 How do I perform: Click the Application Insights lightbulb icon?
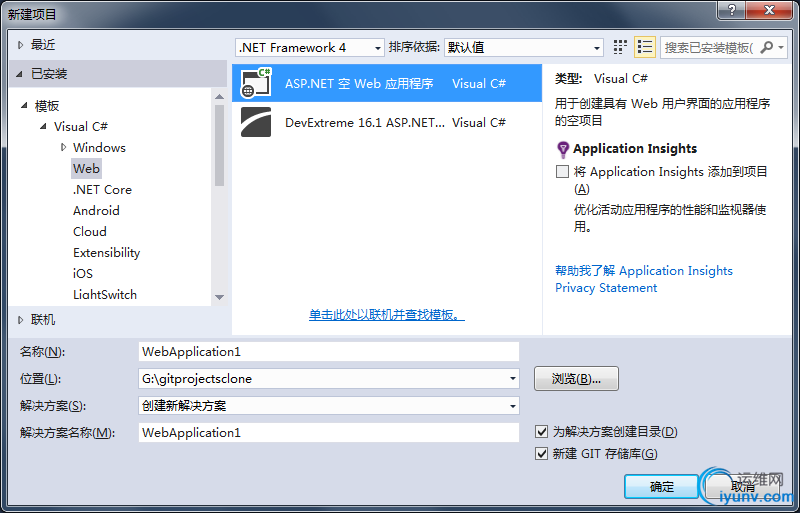[x=562, y=149]
